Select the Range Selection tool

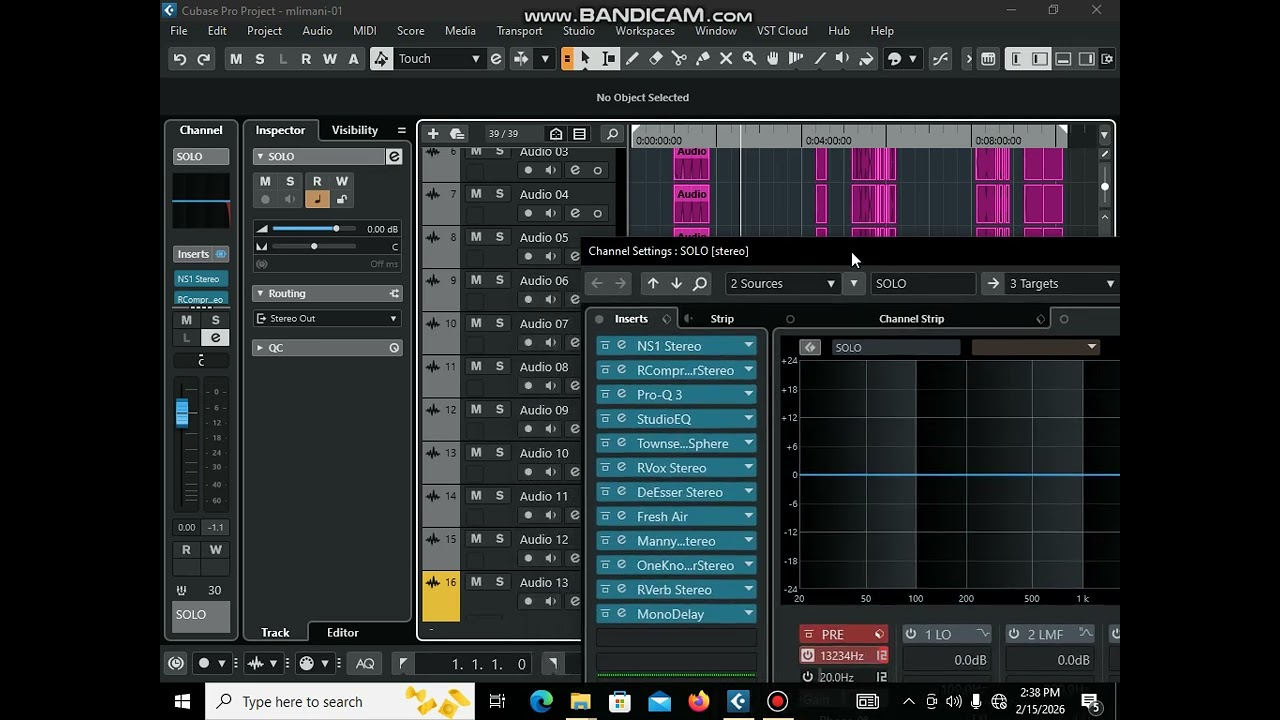tap(609, 59)
